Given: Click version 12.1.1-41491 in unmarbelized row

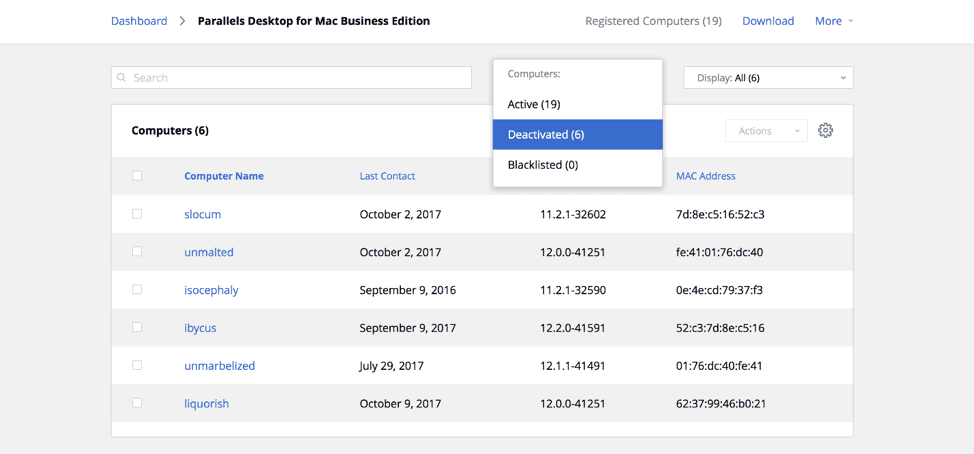Looking at the screenshot, I should click(x=573, y=366).
